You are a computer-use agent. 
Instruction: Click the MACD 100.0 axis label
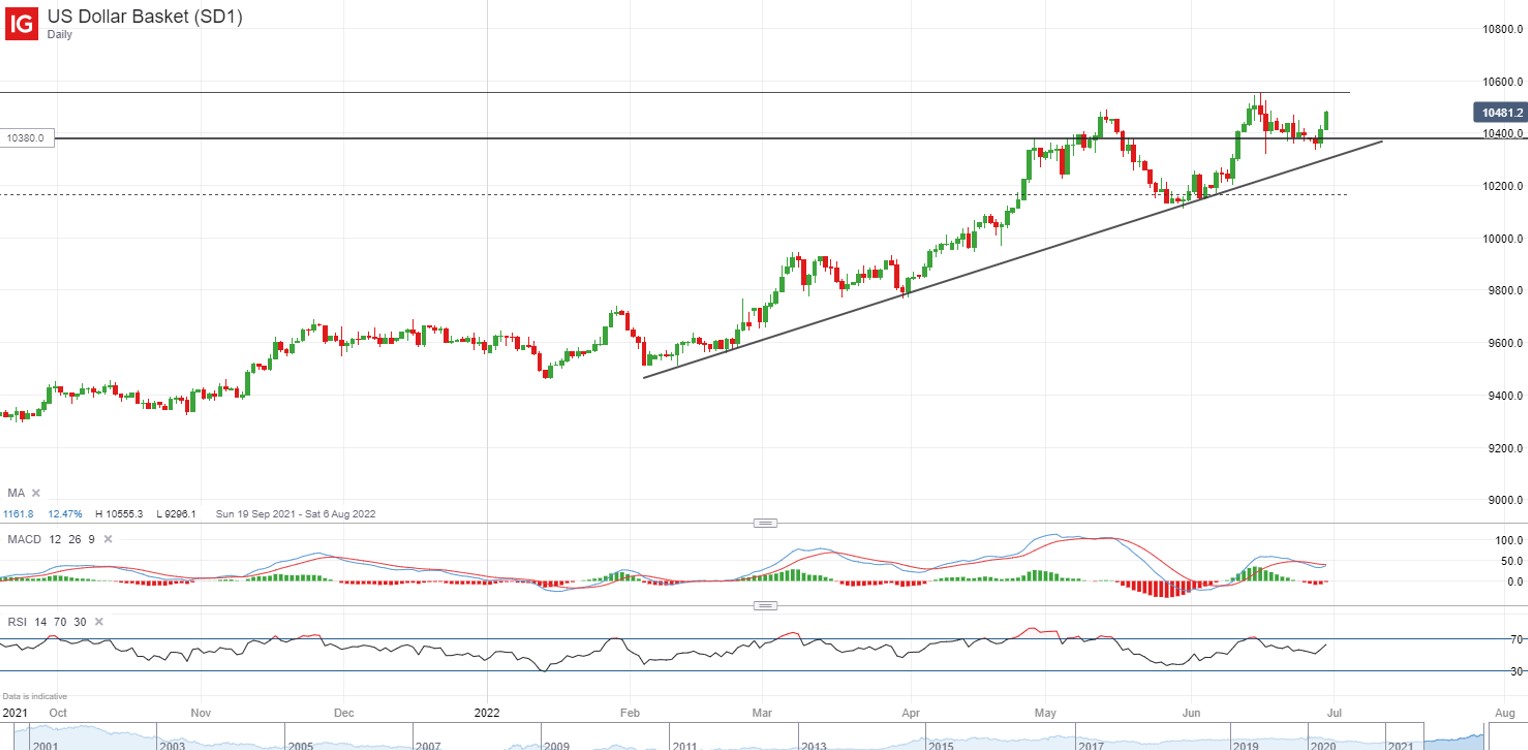click(x=1510, y=540)
